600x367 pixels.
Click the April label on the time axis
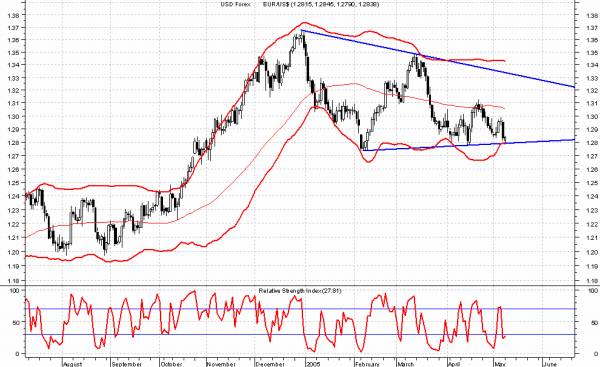coord(455,364)
